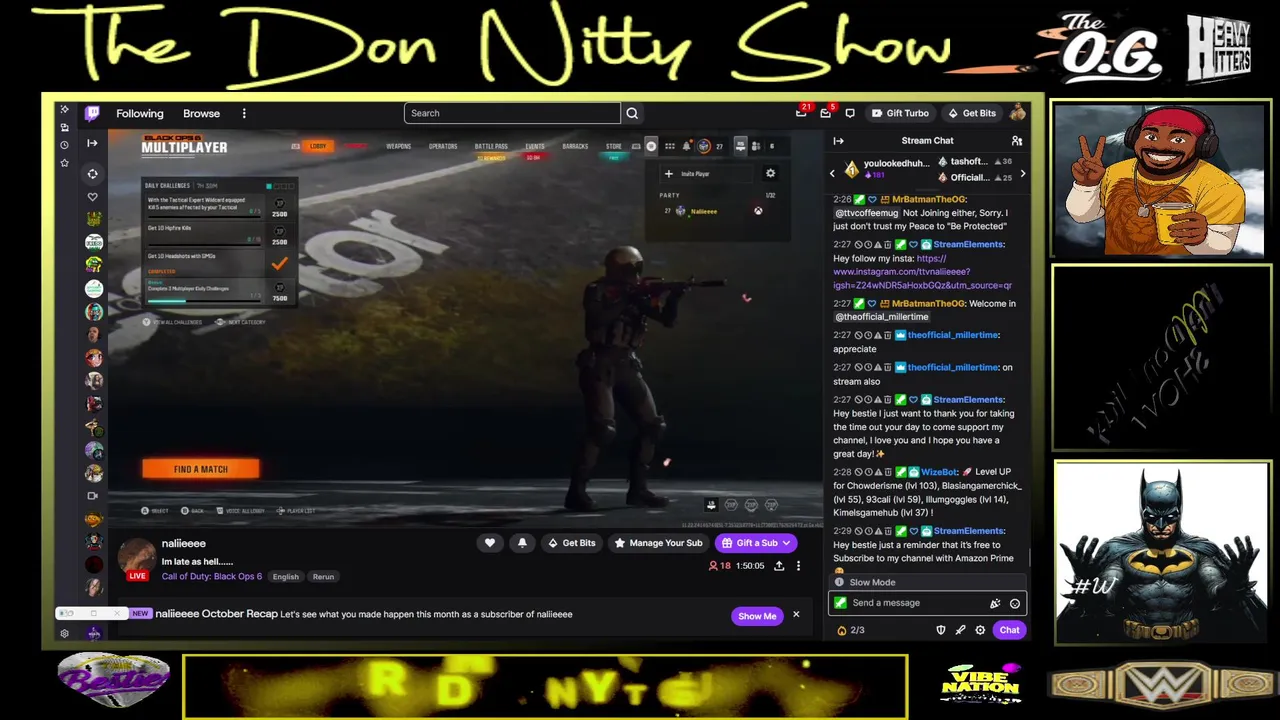Go to next leaderboard with right arrow
Screen dimensions: 1280x720
click(x=1022, y=174)
